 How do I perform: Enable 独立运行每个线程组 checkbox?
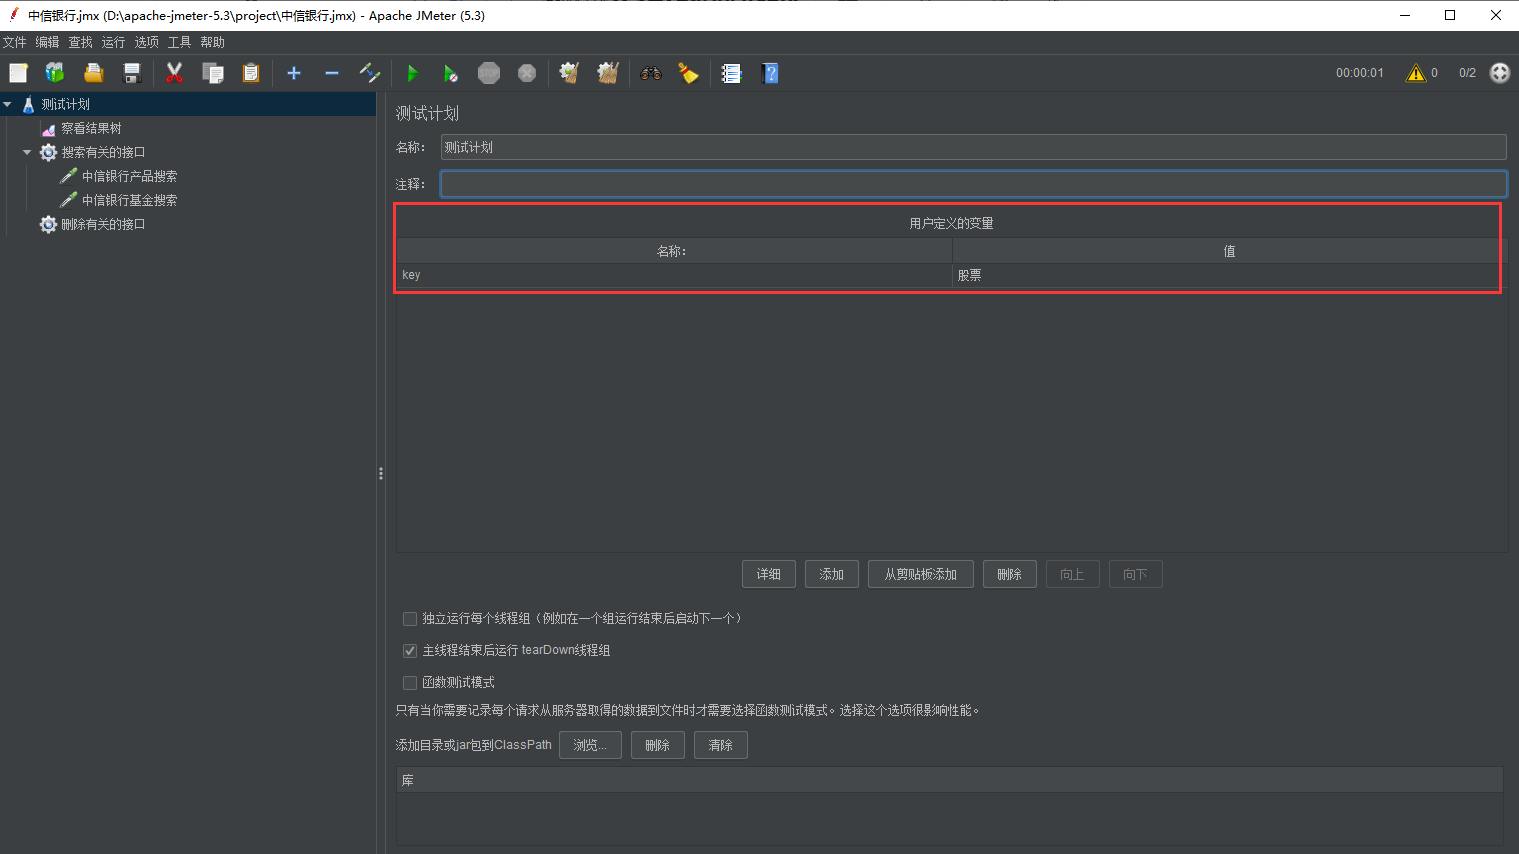410,619
